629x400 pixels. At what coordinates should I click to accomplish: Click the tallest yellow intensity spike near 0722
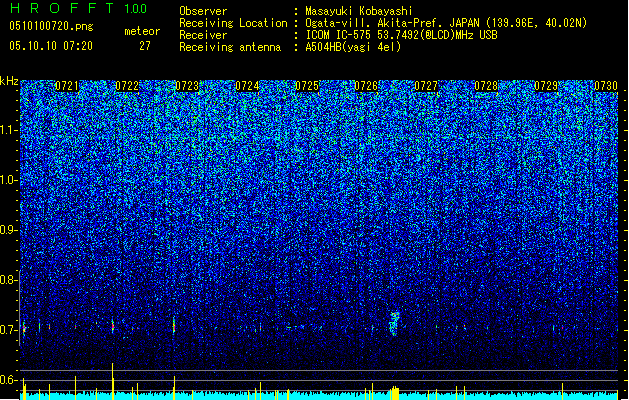[112, 381]
